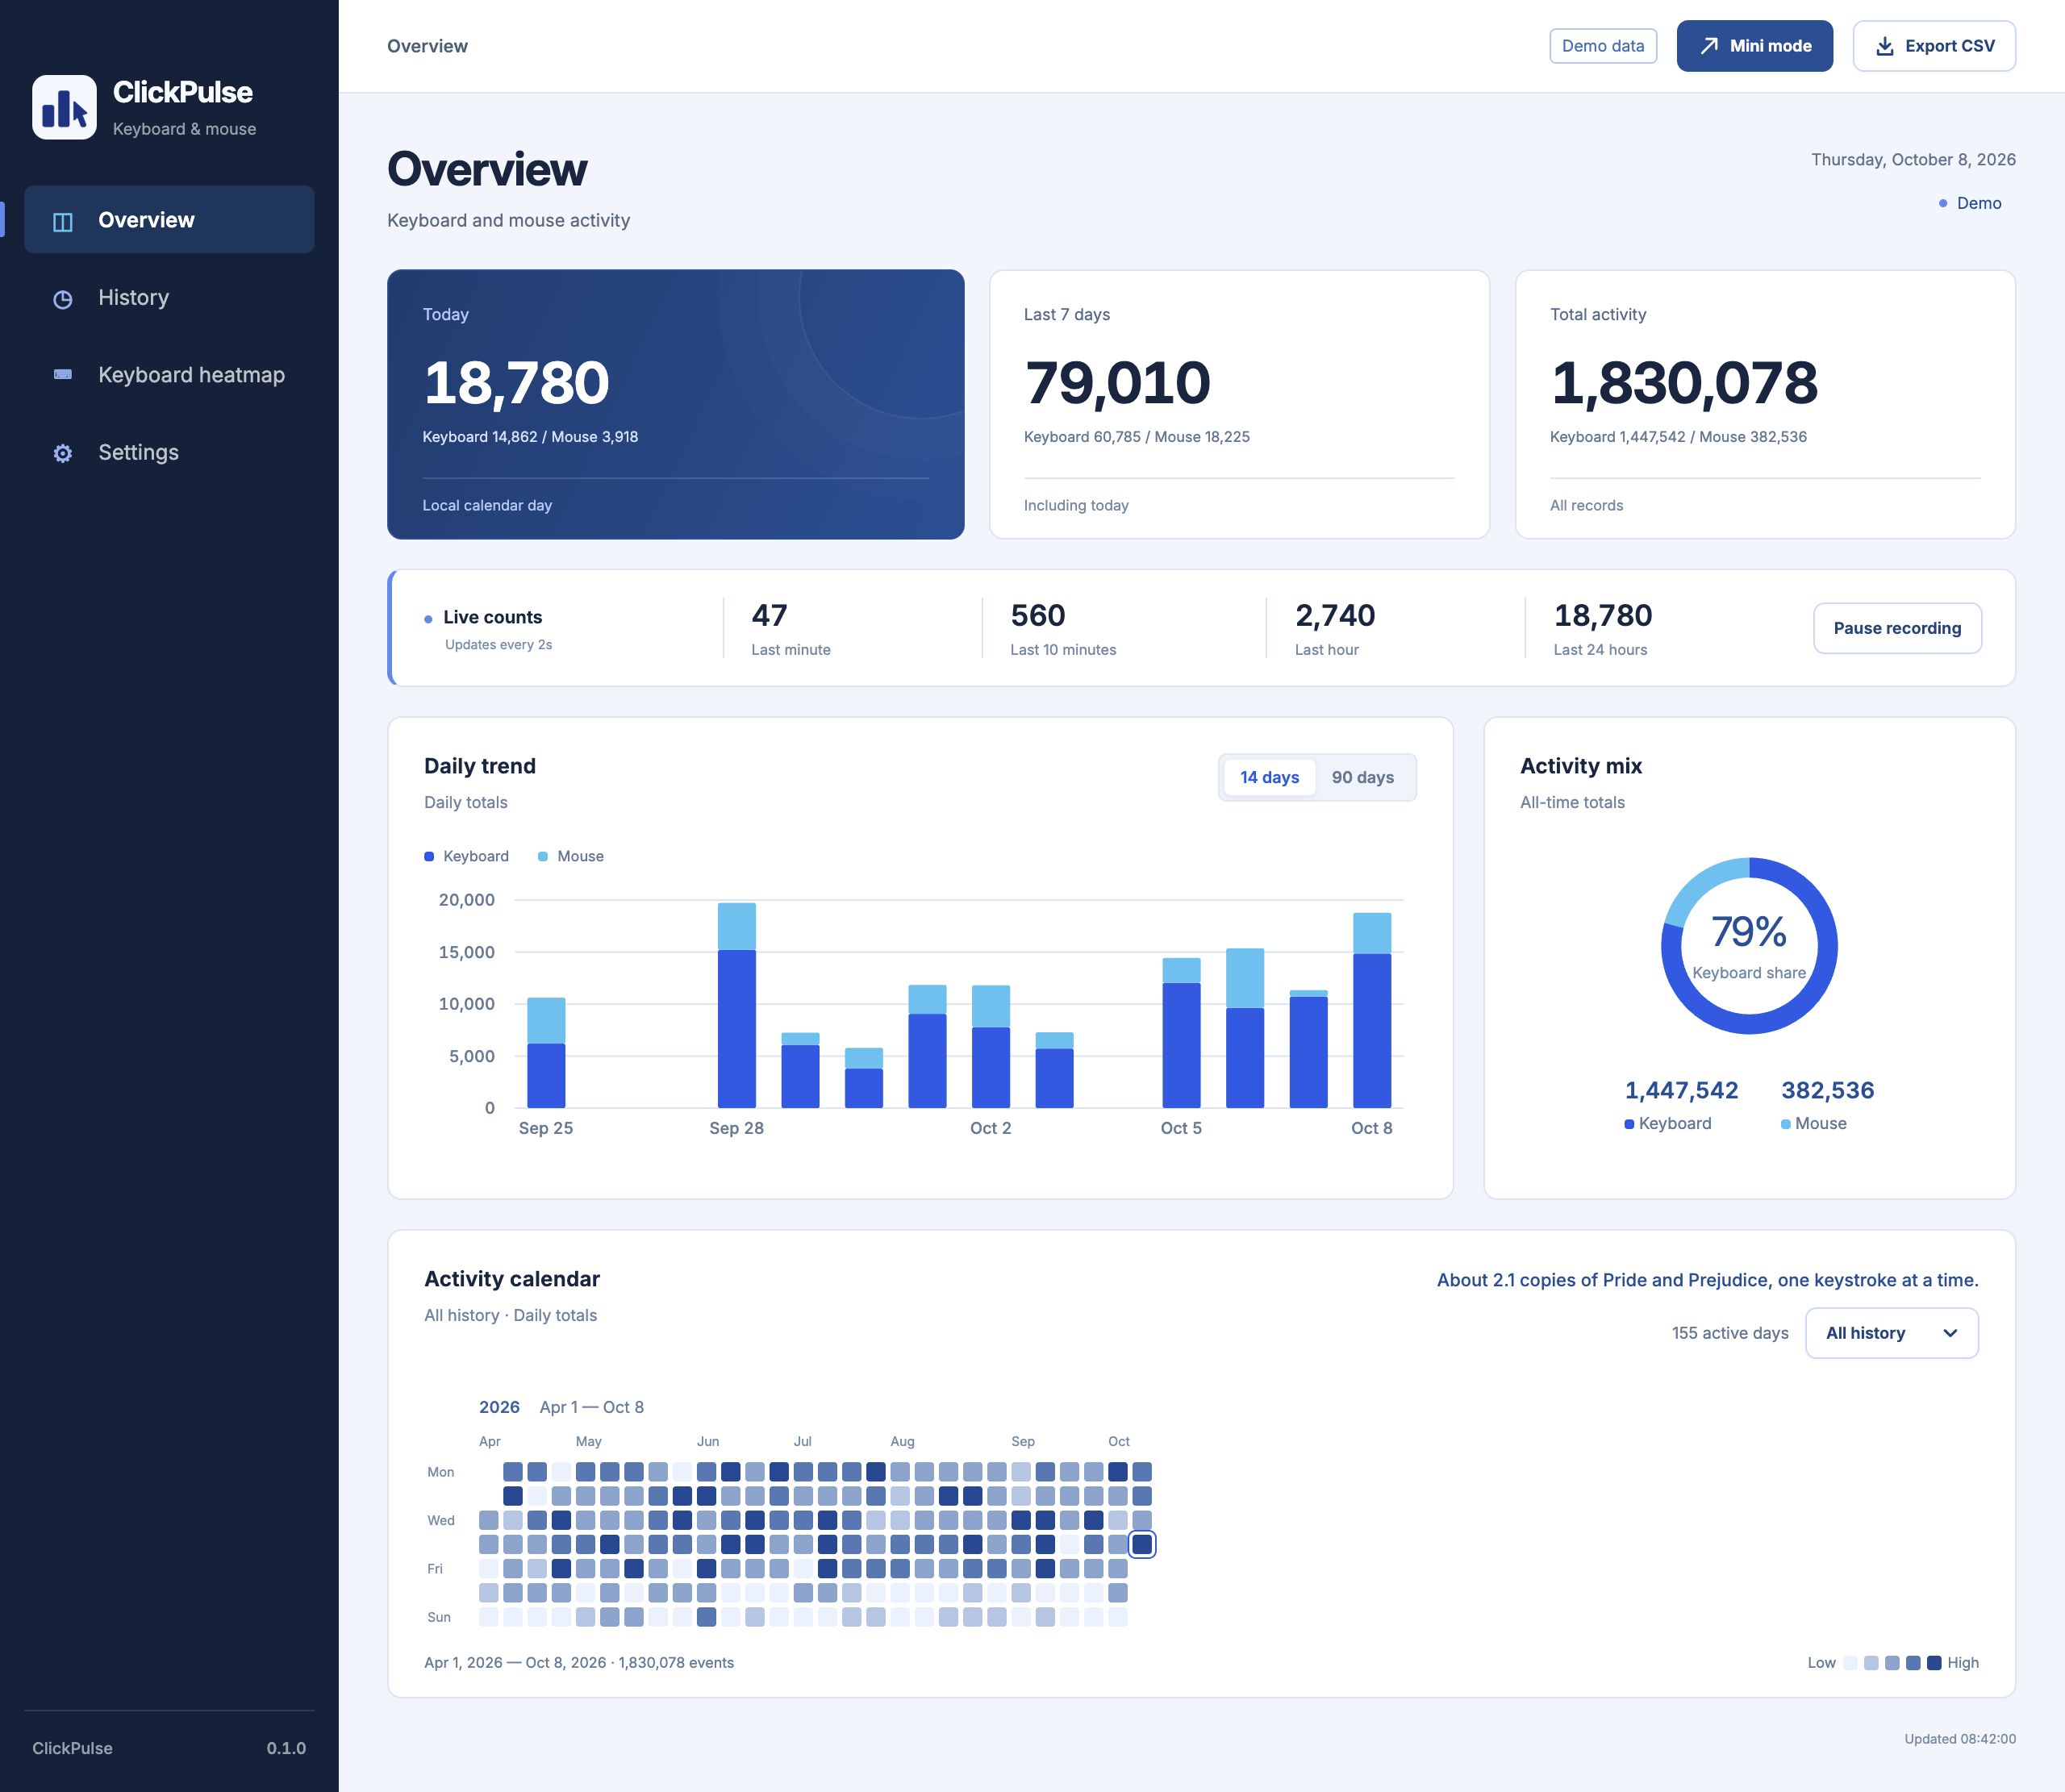Click the Oct 8 bar in Daily trend
Viewport: 2065px width, 1792px height.
click(1372, 1011)
